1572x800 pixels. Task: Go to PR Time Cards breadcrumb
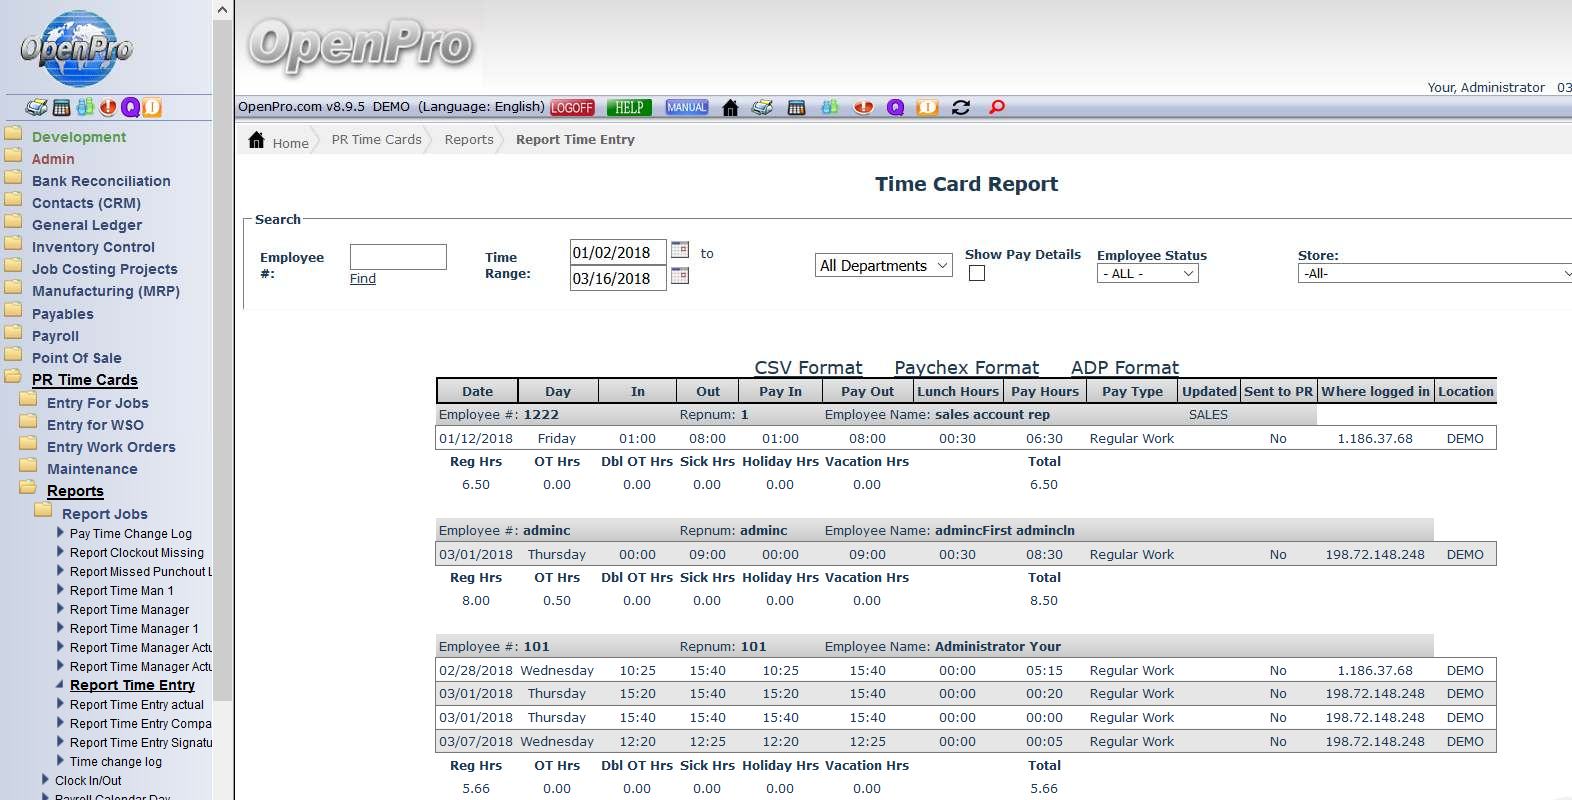(x=376, y=140)
